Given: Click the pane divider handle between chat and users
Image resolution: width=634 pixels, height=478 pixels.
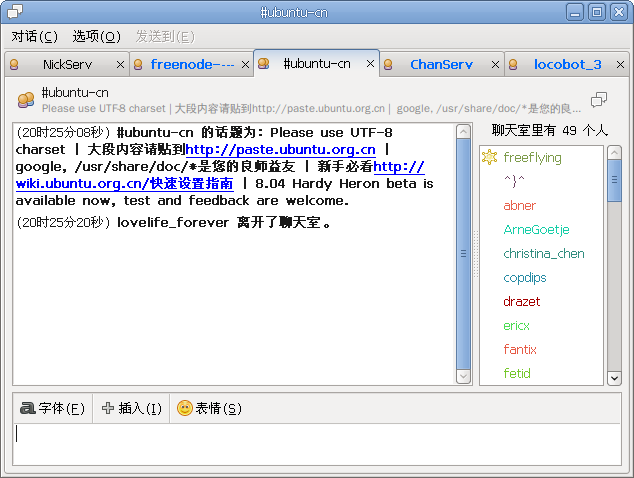Looking at the screenshot, I should [x=476, y=254].
